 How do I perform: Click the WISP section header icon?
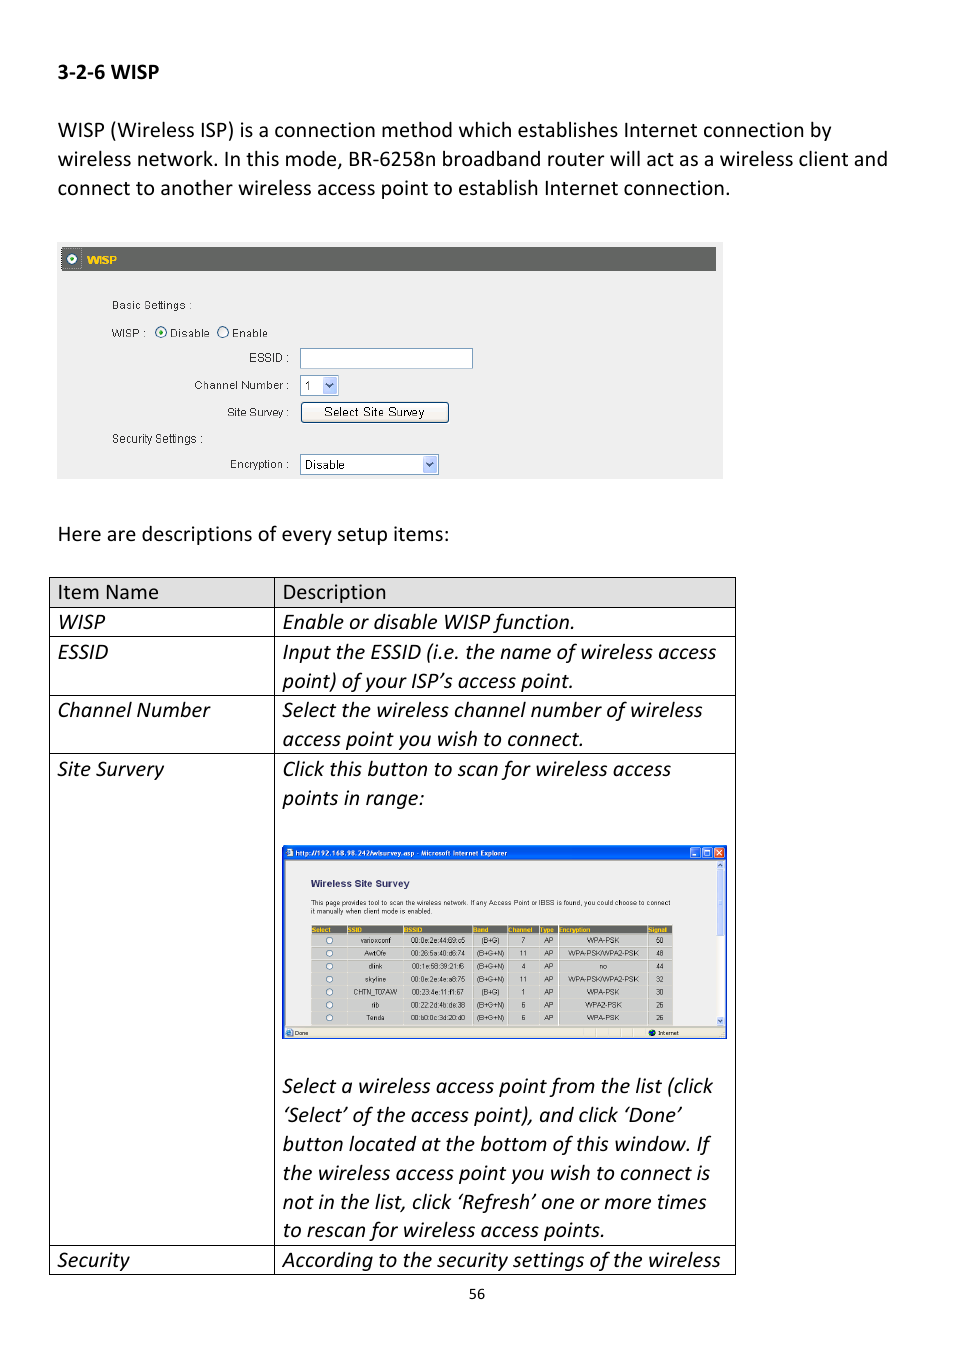pos(72,259)
